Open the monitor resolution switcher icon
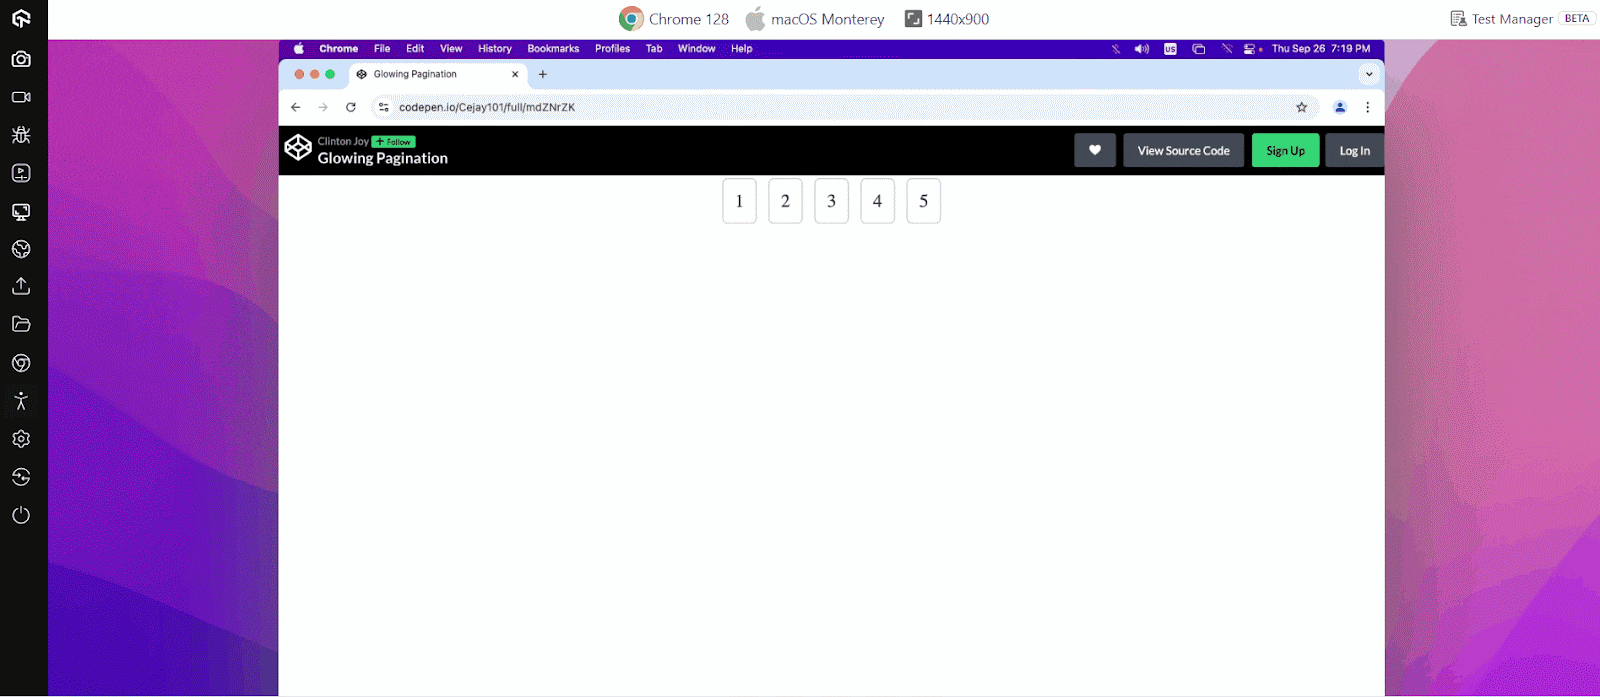The image size is (1600, 697). 21,211
